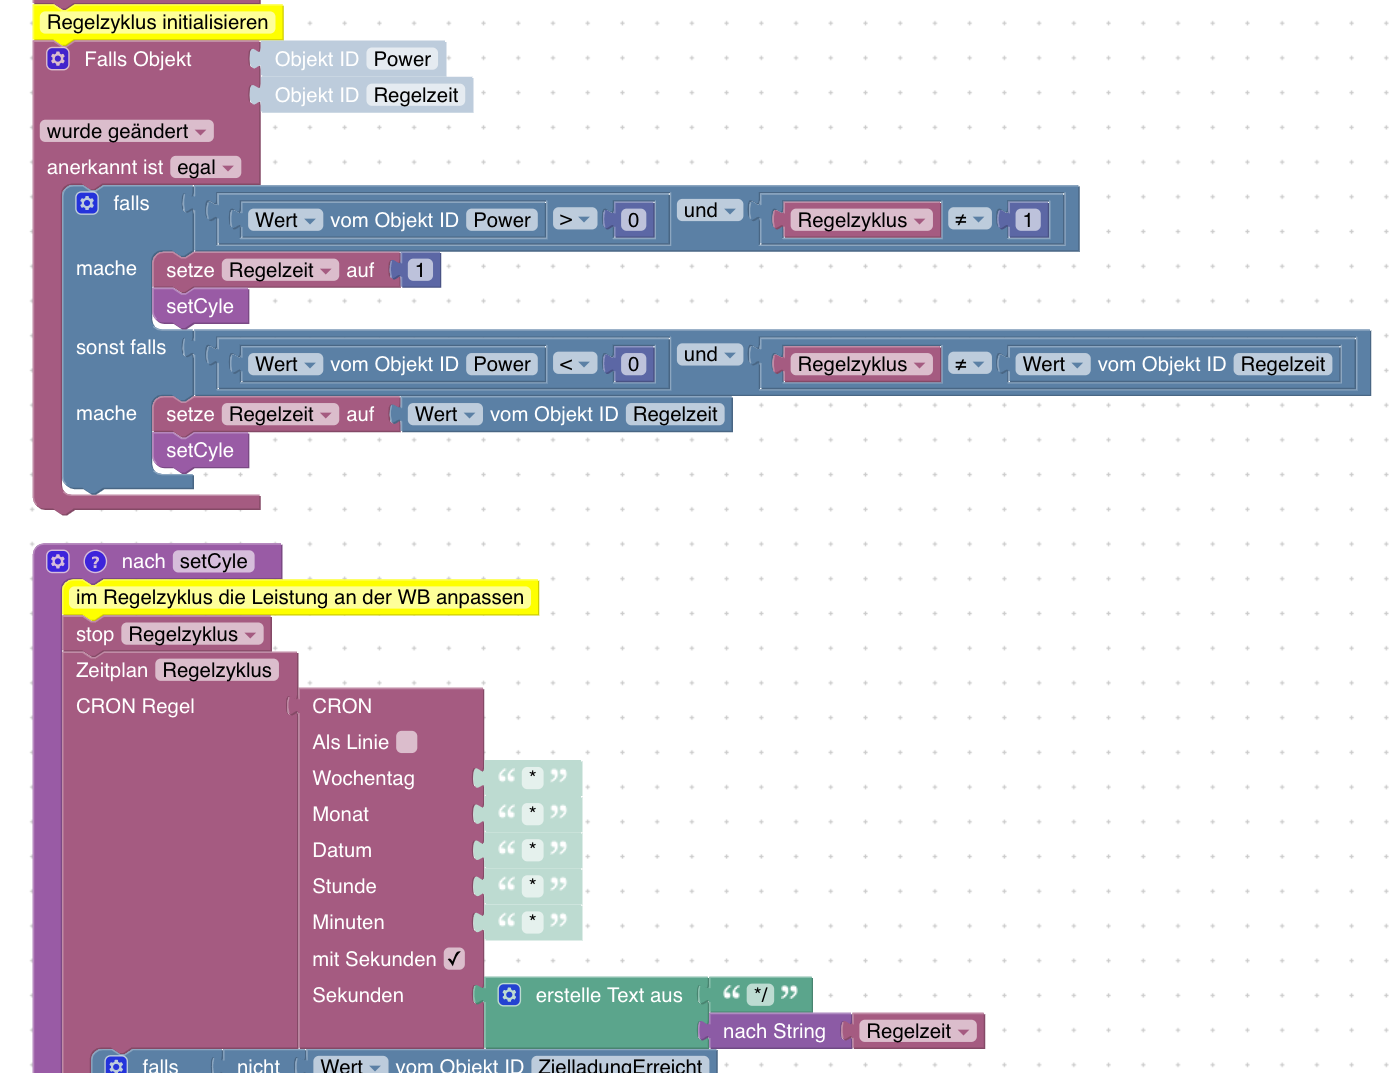
Task: Open the gear settings on the "Falls Objekt" block
Action: tap(58, 59)
